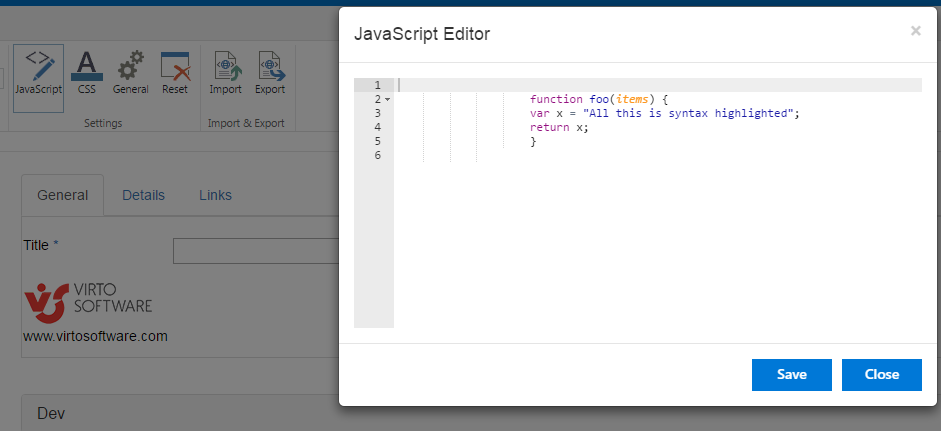Click the closing brace on line 5
The image size is (941, 431).
click(x=533, y=142)
